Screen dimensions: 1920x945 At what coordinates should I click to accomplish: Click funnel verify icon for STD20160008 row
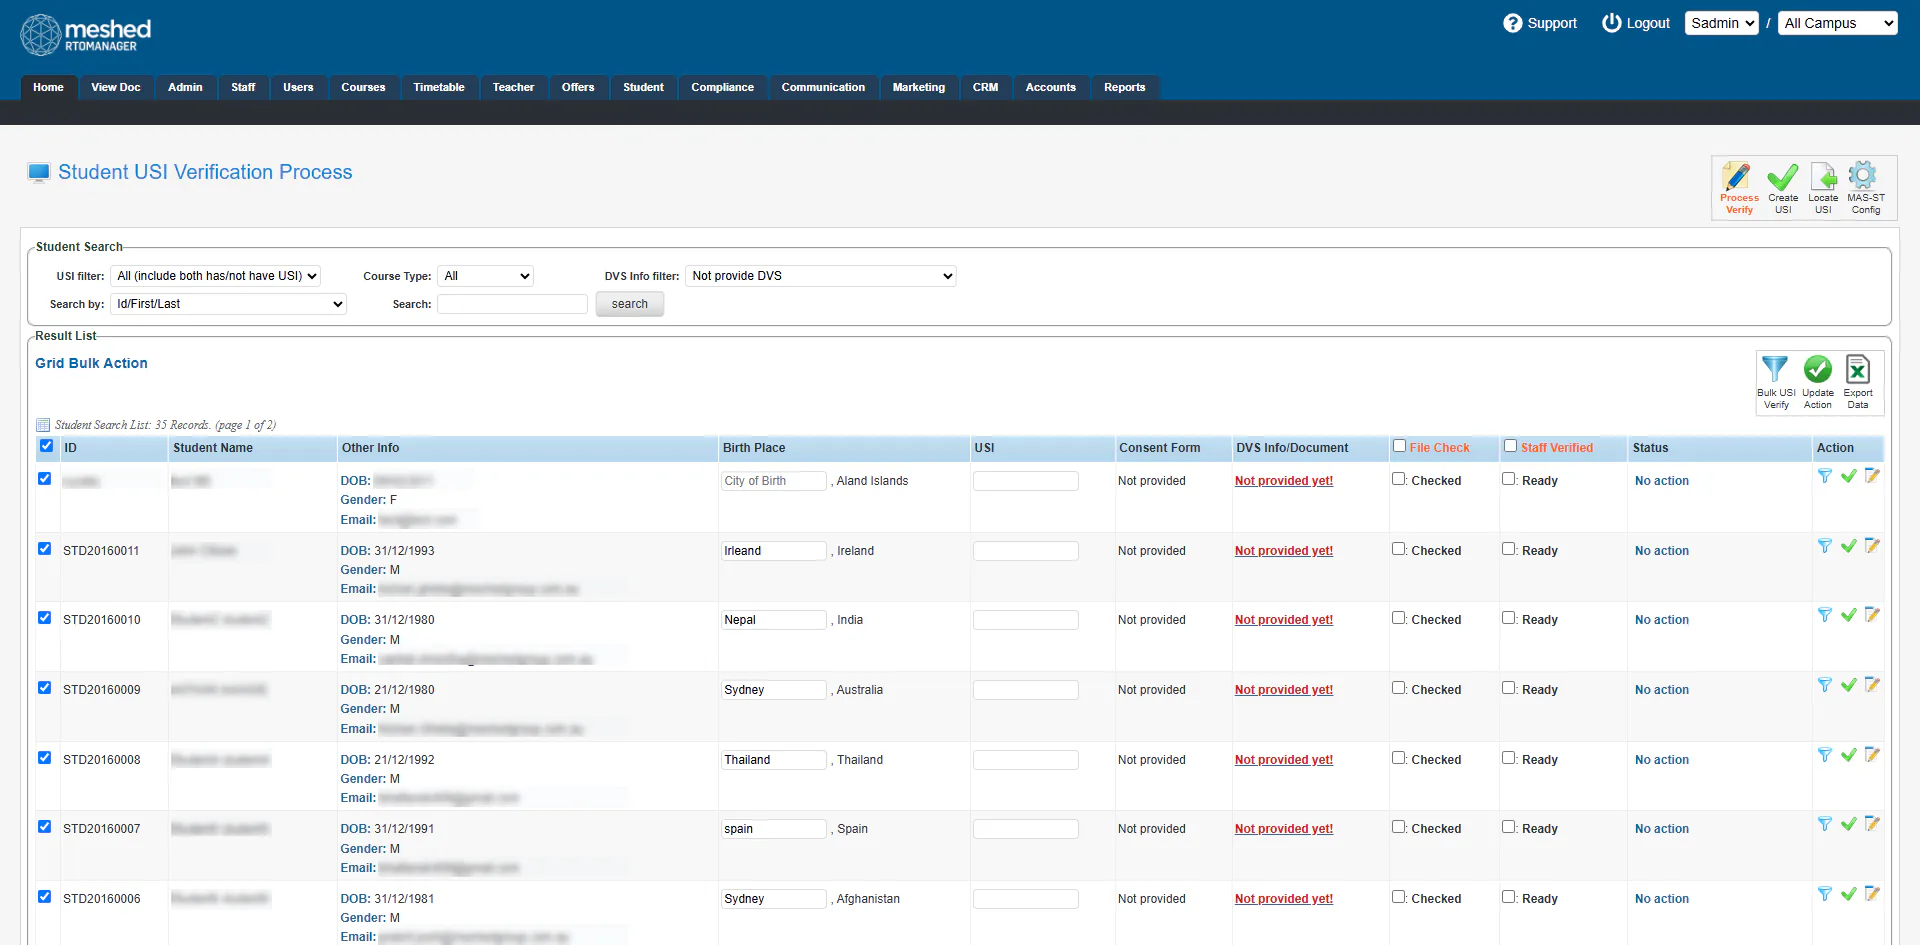[x=1825, y=755]
